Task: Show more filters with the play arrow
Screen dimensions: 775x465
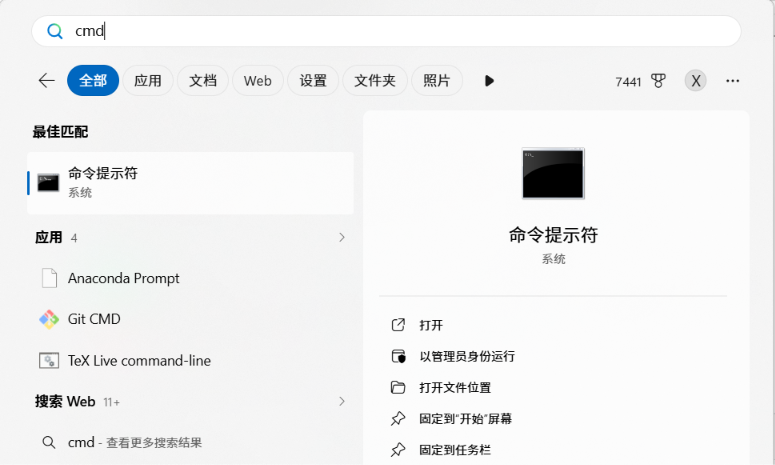Action: click(489, 81)
